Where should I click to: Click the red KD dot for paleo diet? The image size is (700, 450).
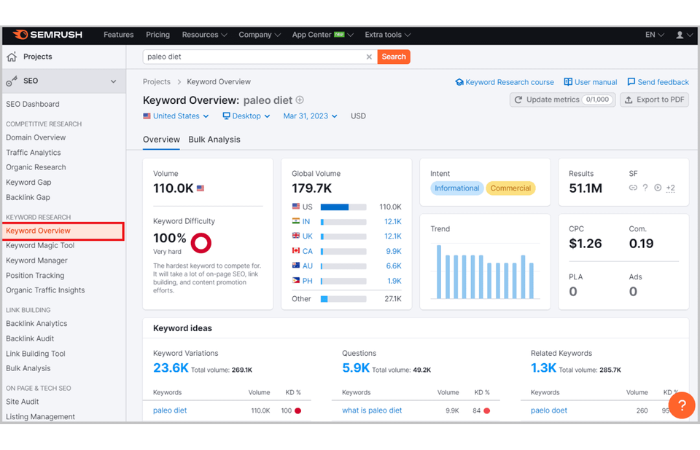298,411
